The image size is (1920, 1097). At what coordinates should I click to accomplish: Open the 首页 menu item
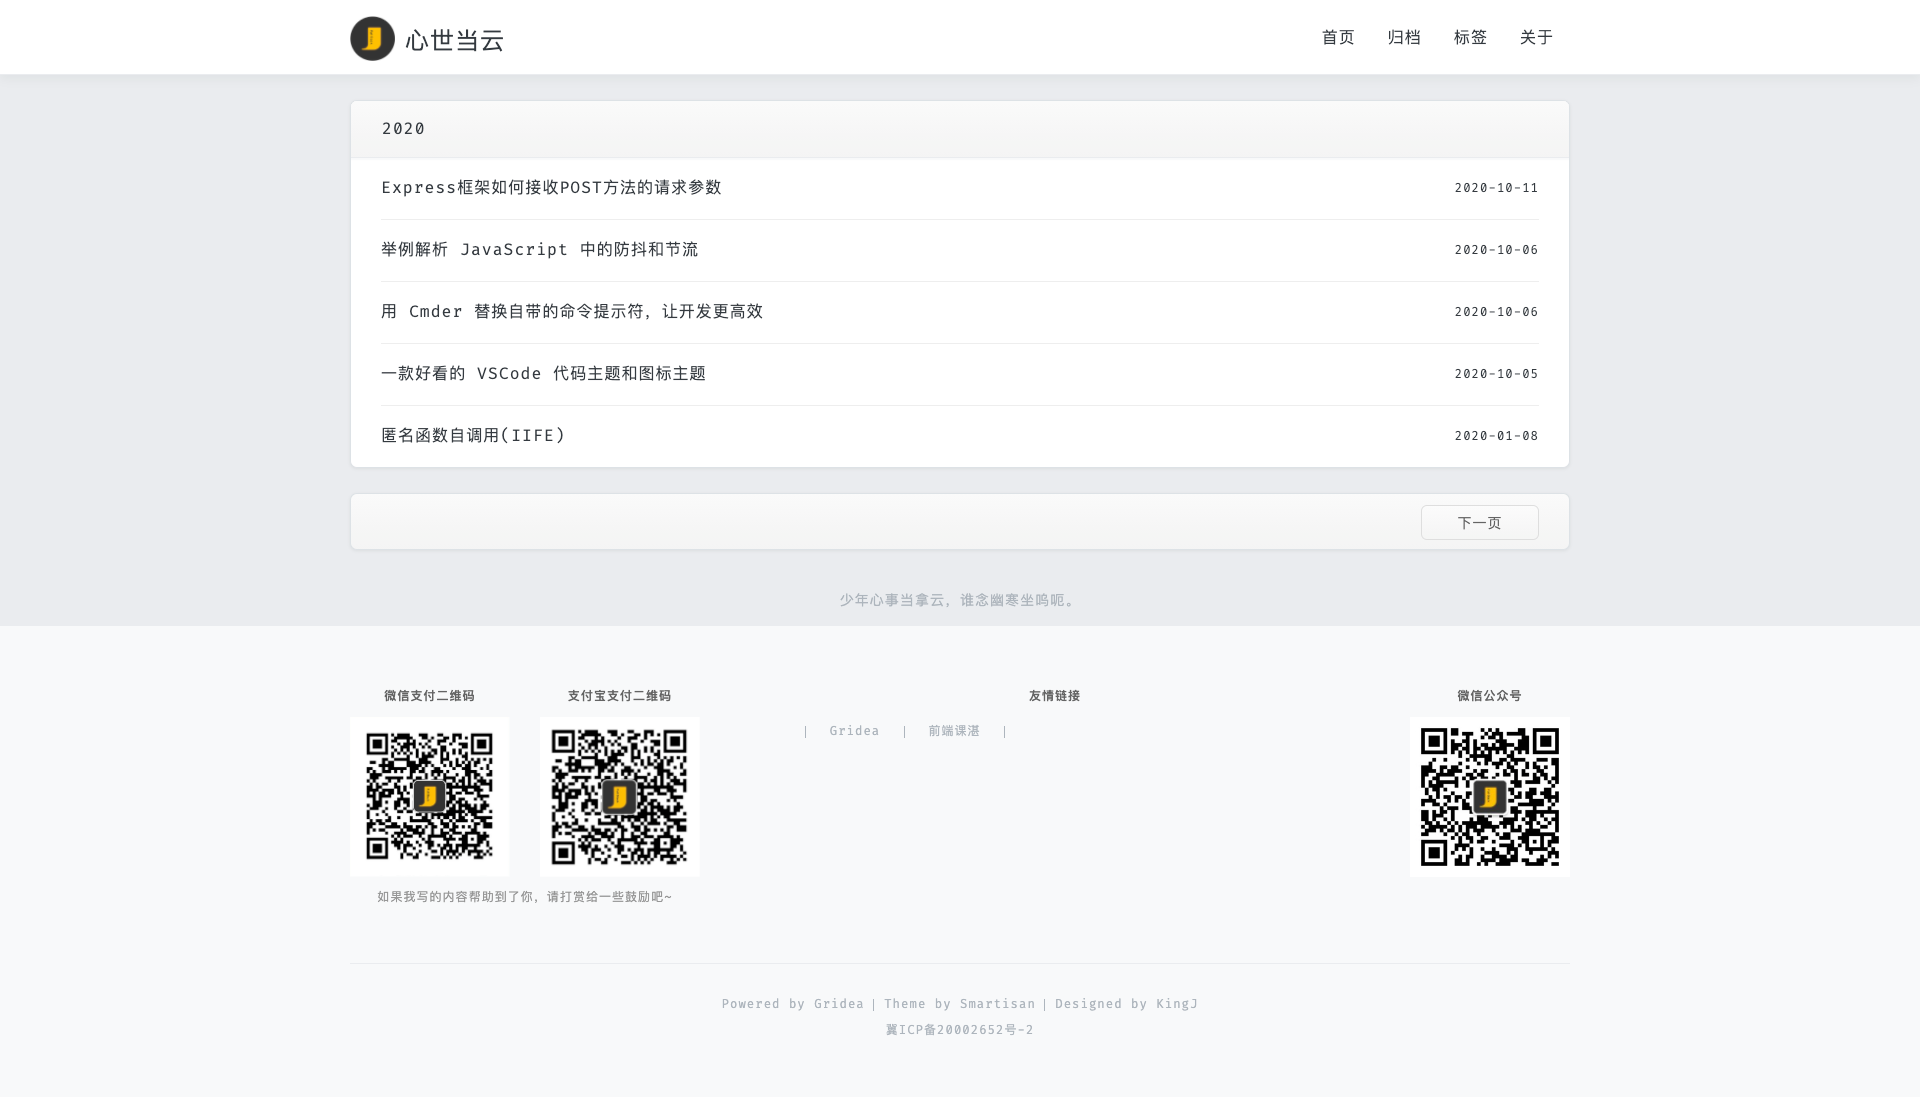point(1337,37)
